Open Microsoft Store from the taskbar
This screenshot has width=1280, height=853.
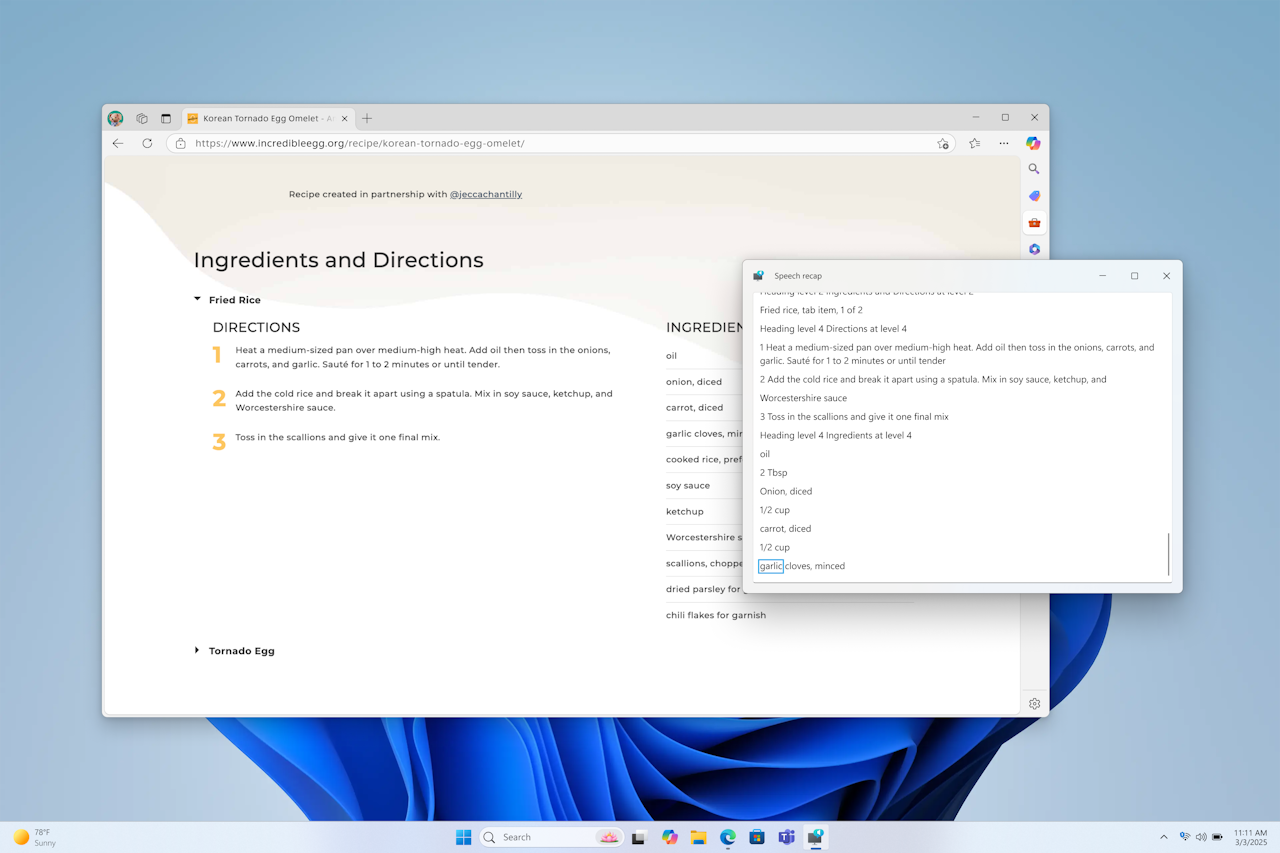tap(757, 837)
